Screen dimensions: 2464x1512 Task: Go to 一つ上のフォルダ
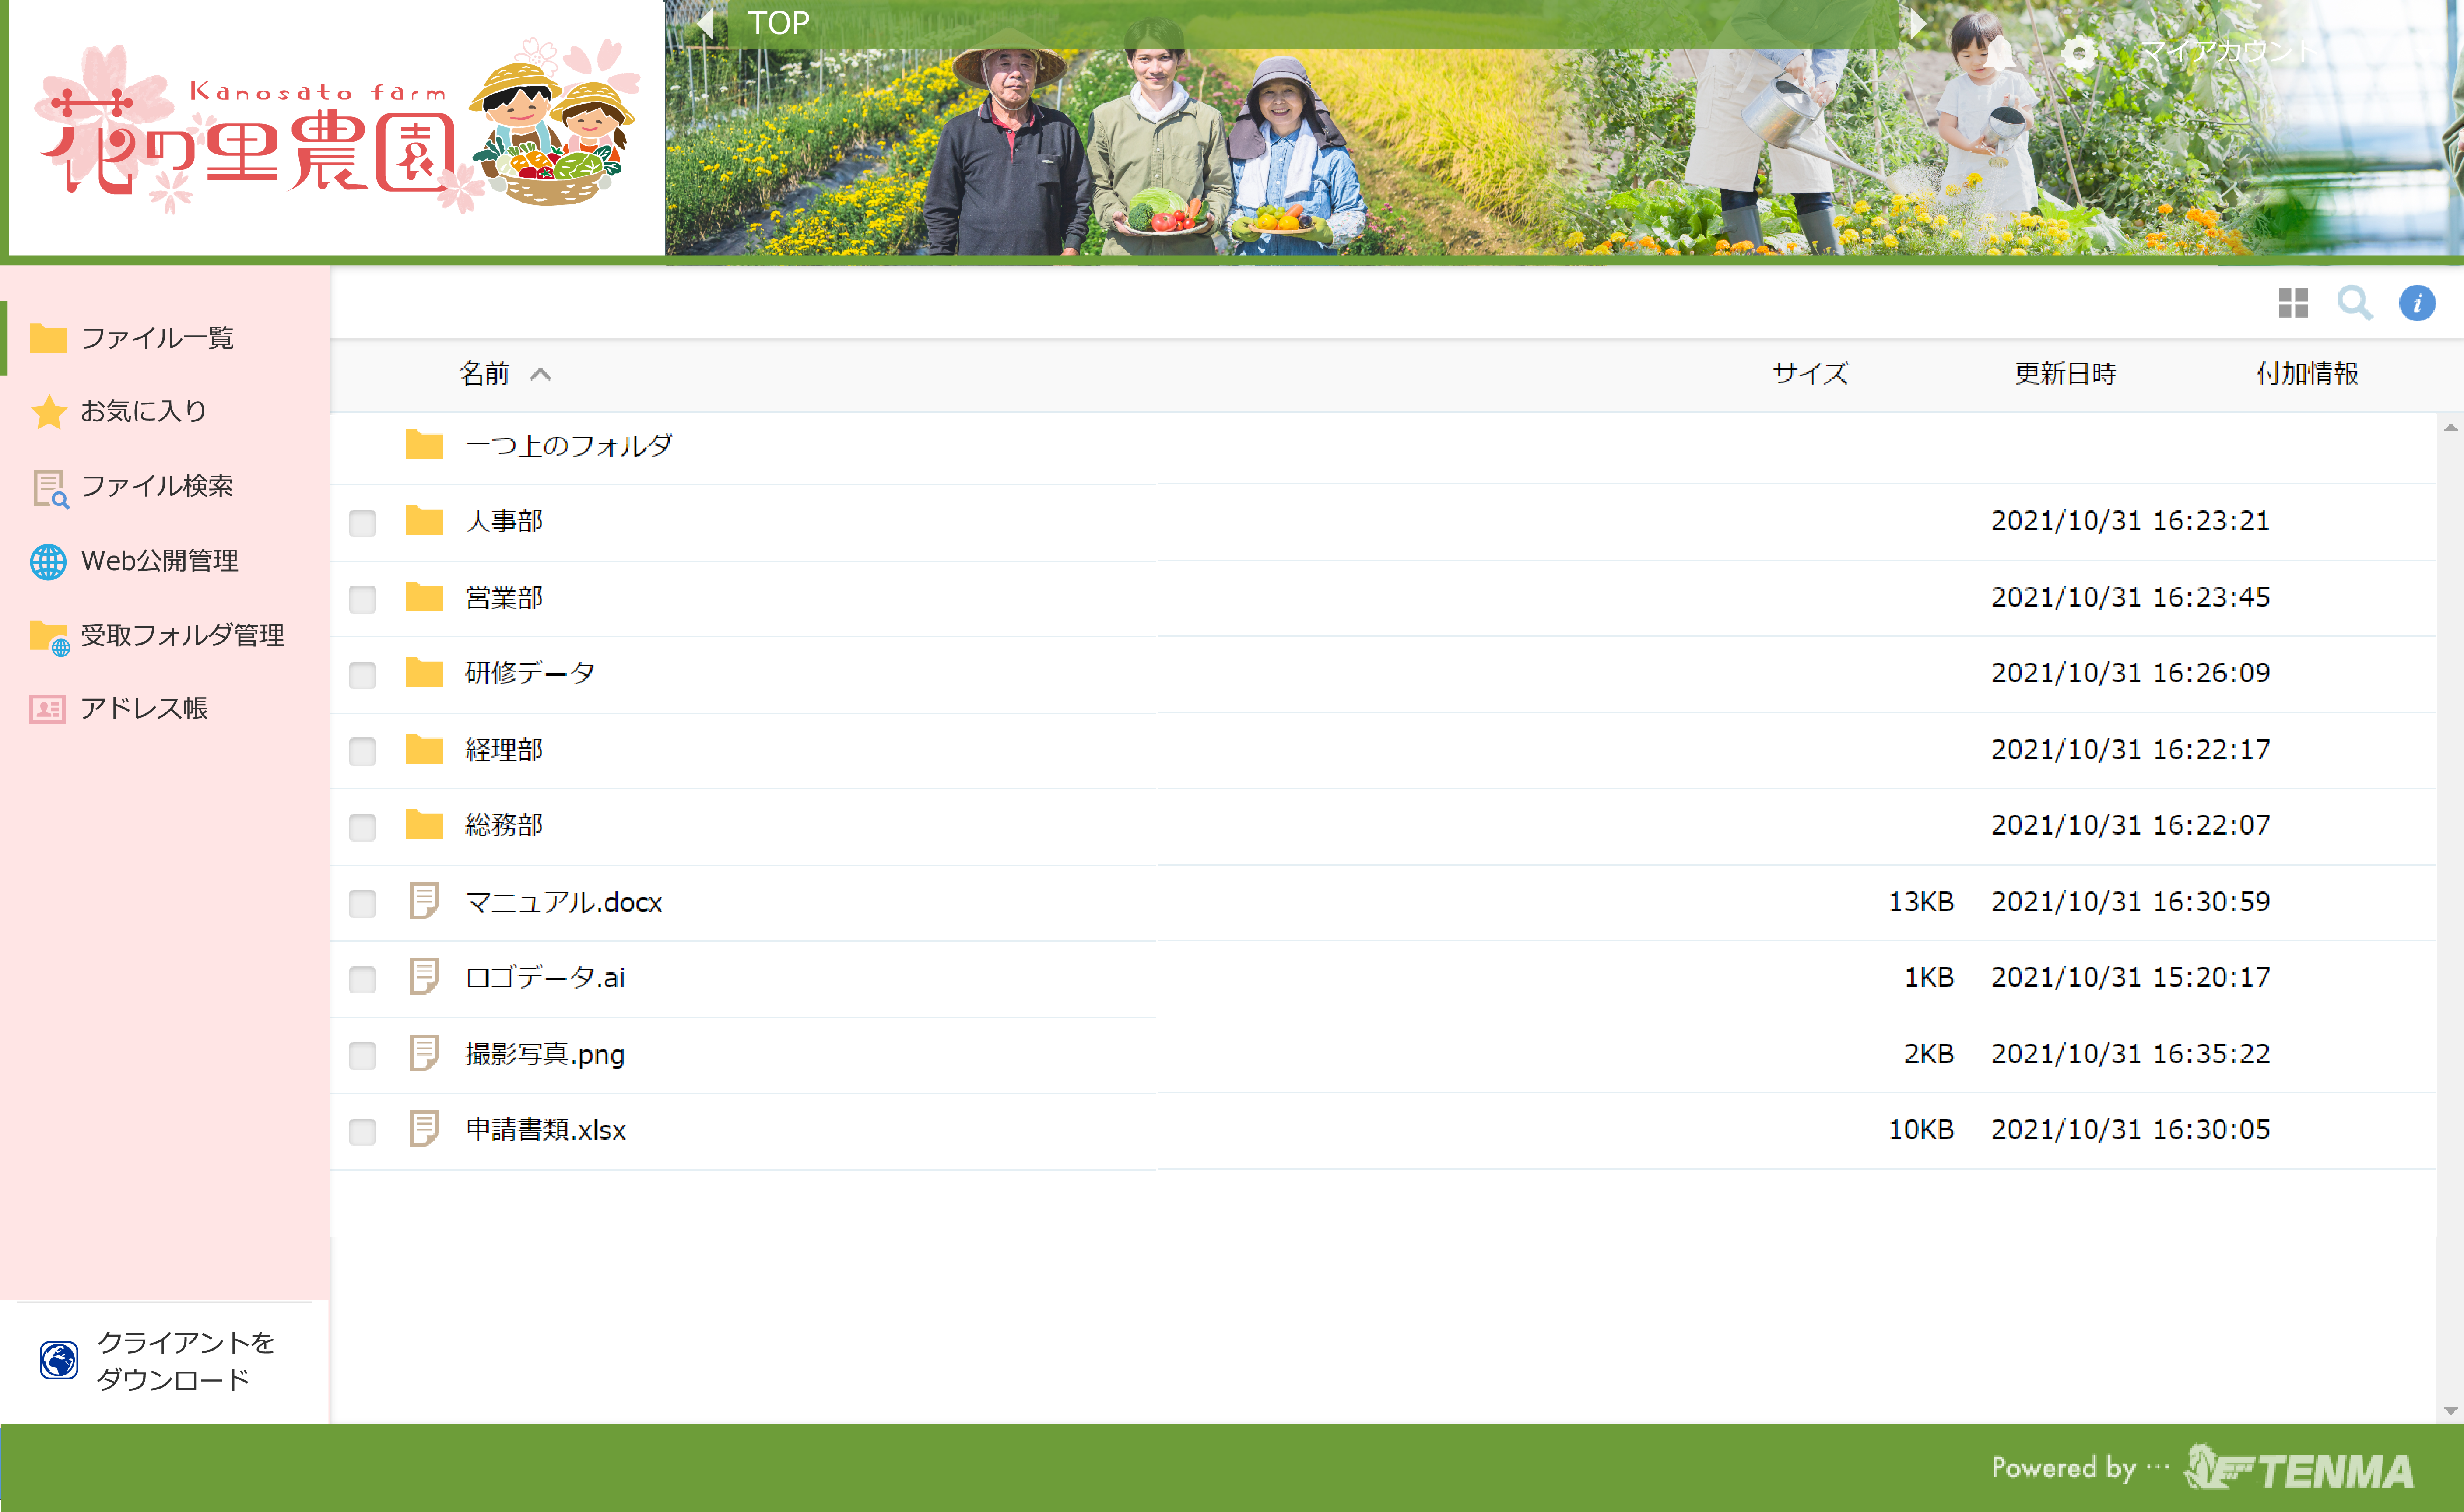[x=569, y=445]
